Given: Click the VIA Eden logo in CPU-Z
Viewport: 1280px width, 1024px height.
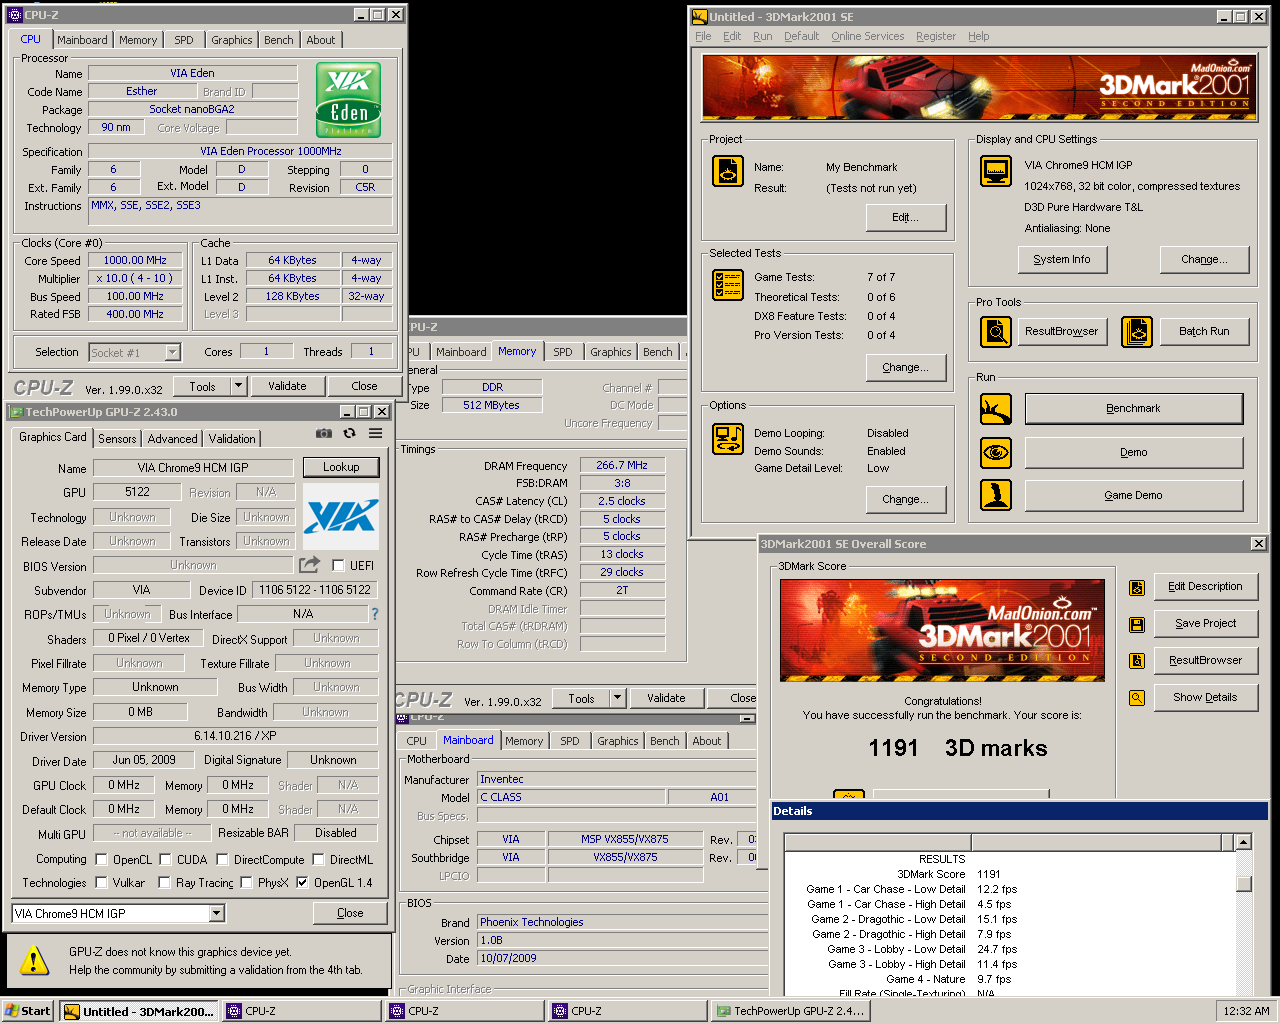Looking at the screenshot, I should 348,99.
